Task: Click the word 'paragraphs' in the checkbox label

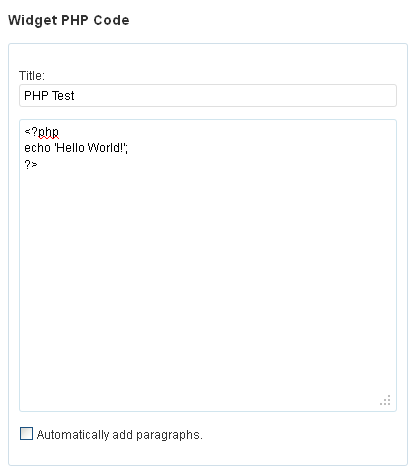Action: (168, 435)
